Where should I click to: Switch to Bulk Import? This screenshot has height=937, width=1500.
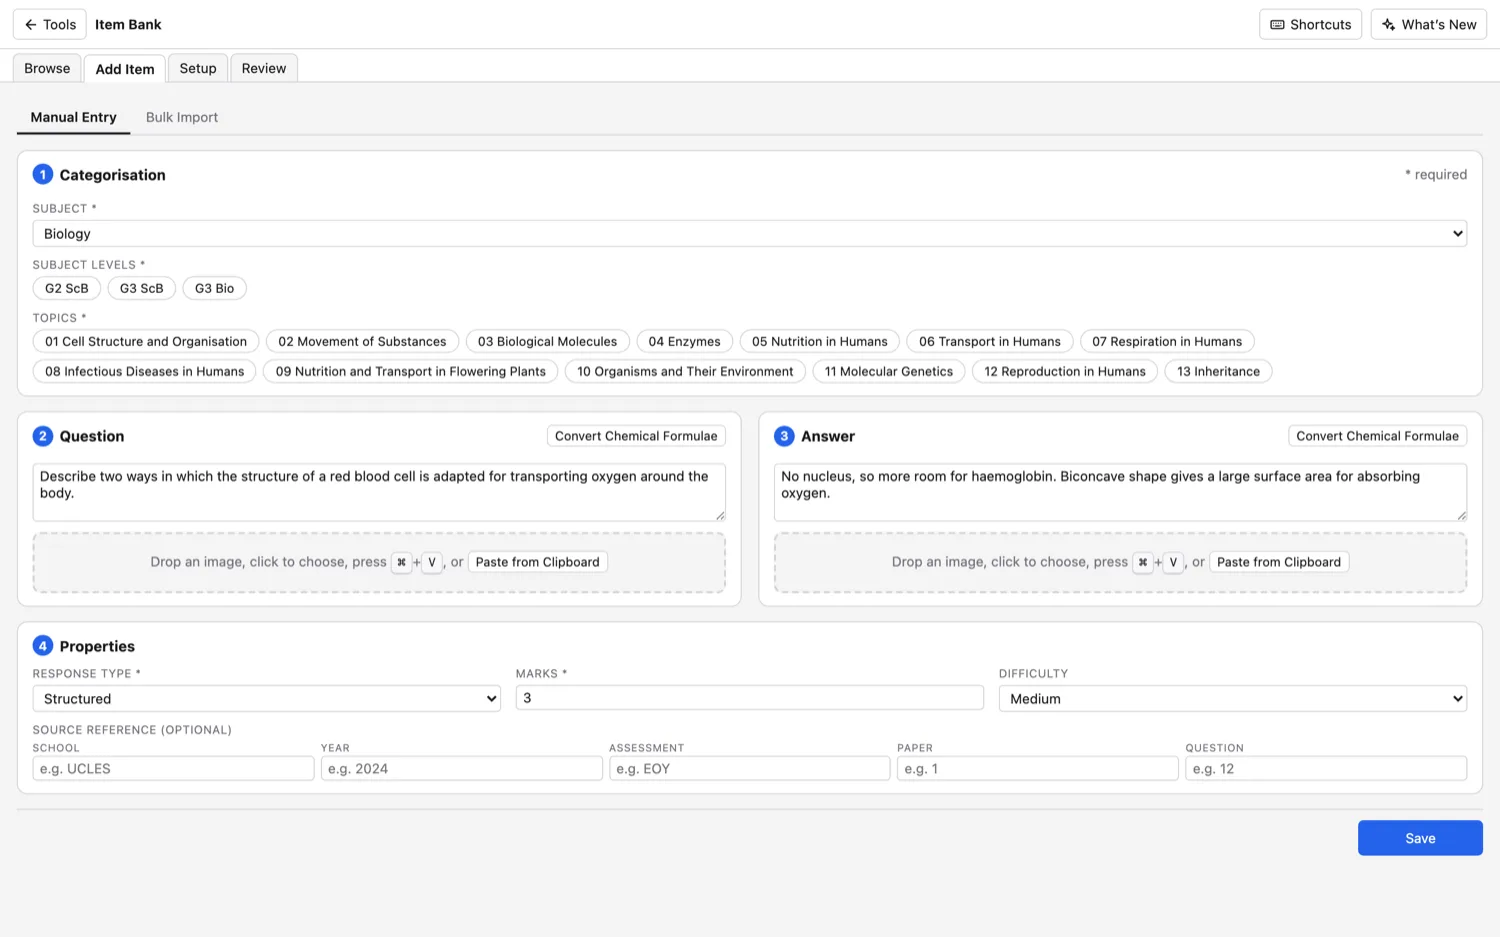click(182, 117)
